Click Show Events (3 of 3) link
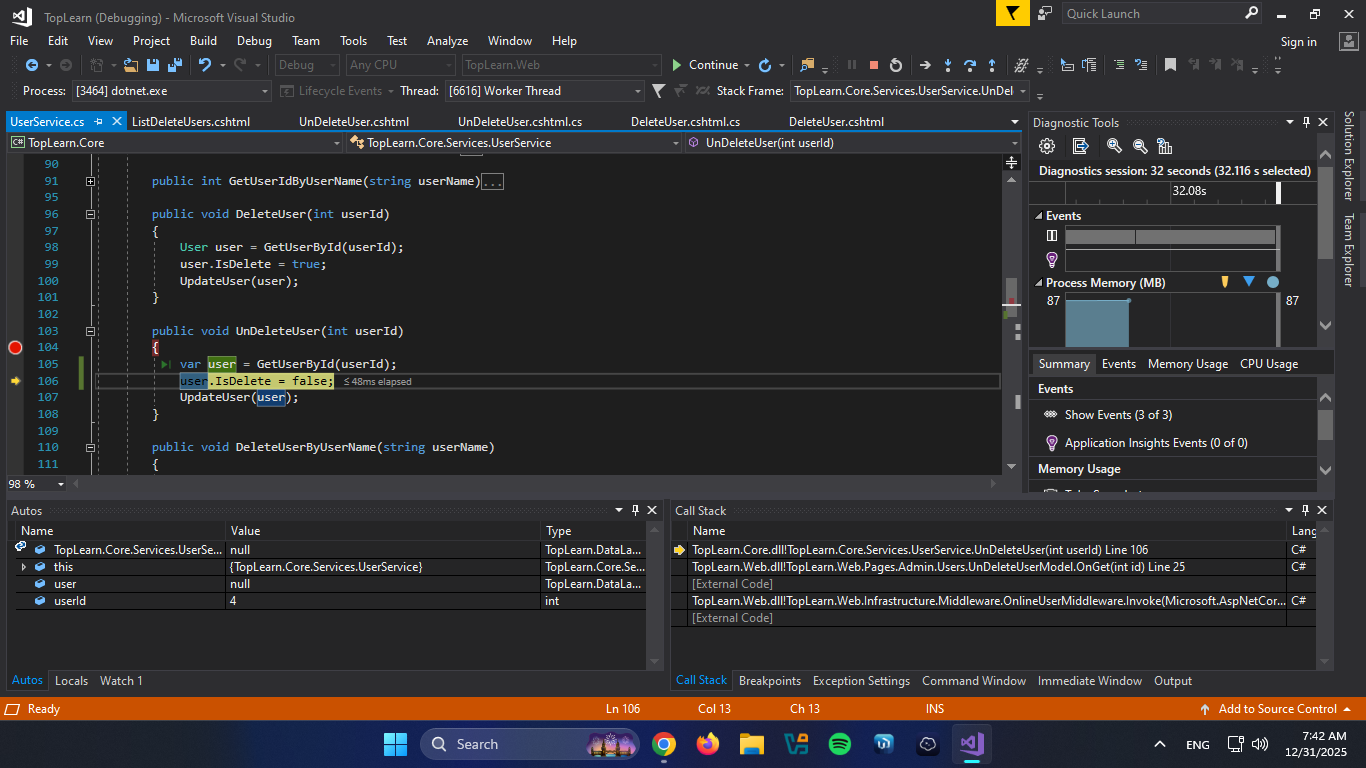Screen dimensions: 1366x768 coord(1117,415)
